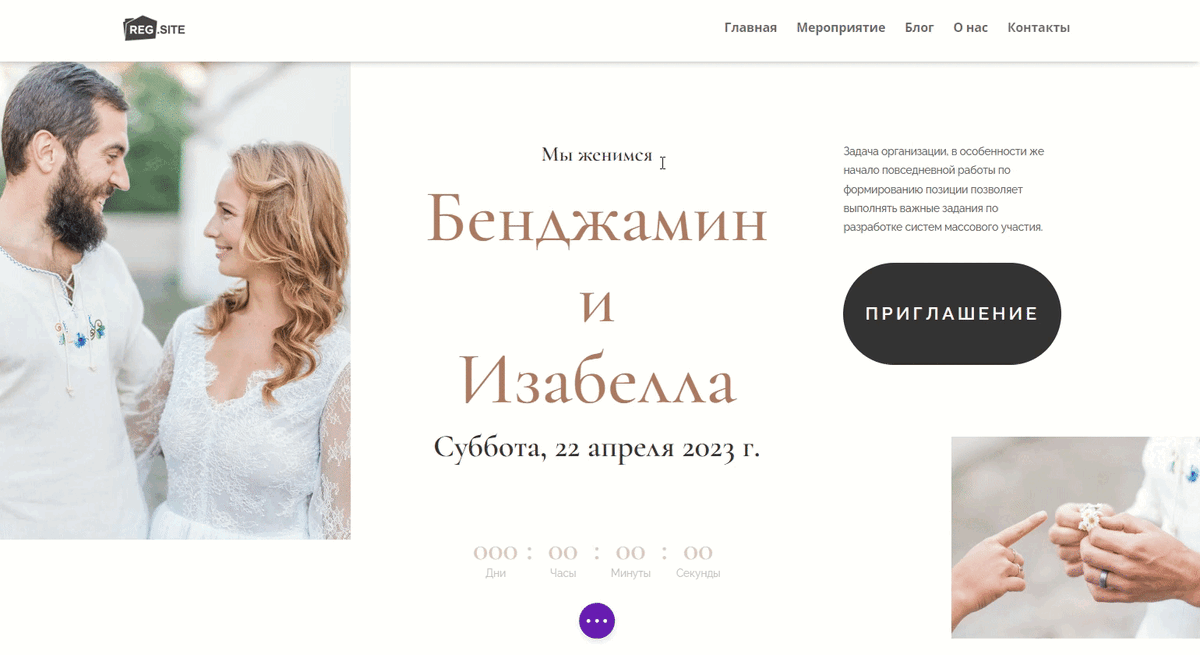Open the О нас menu link
Viewport: 1200px width, 655px height.
click(970, 28)
